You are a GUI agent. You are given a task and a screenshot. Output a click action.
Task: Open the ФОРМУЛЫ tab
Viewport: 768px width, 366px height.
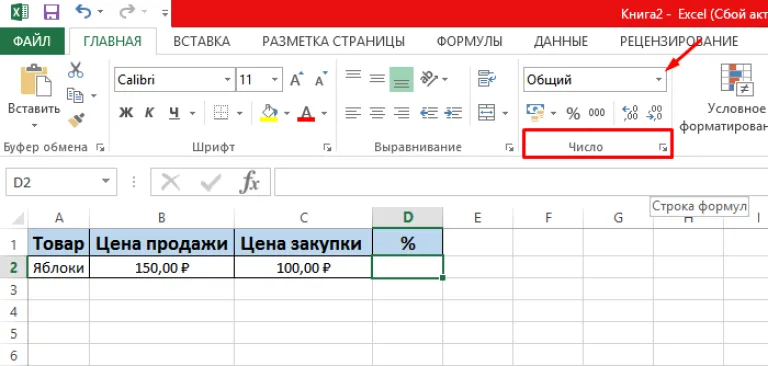470,42
